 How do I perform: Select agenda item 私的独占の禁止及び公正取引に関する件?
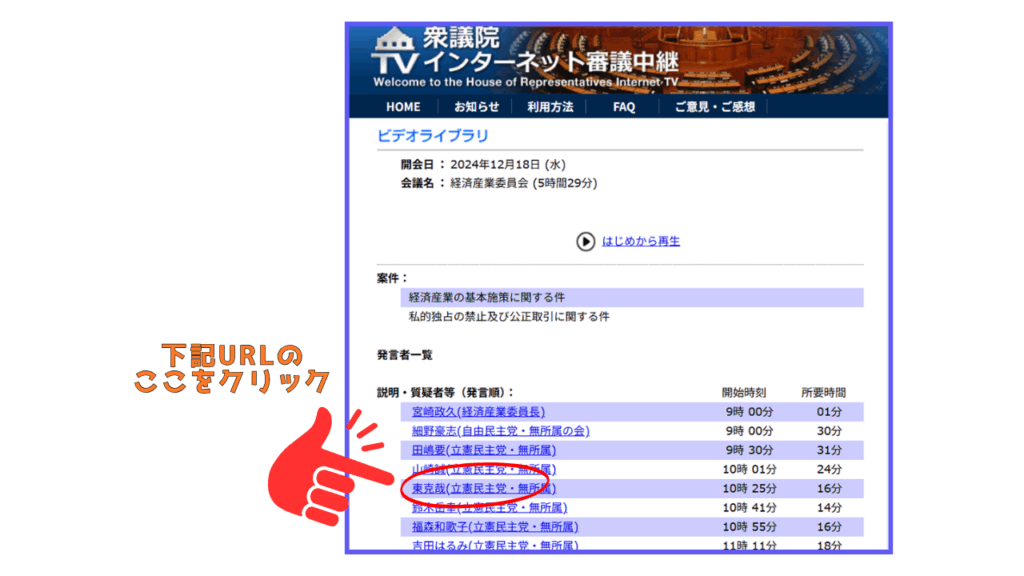tap(509, 317)
